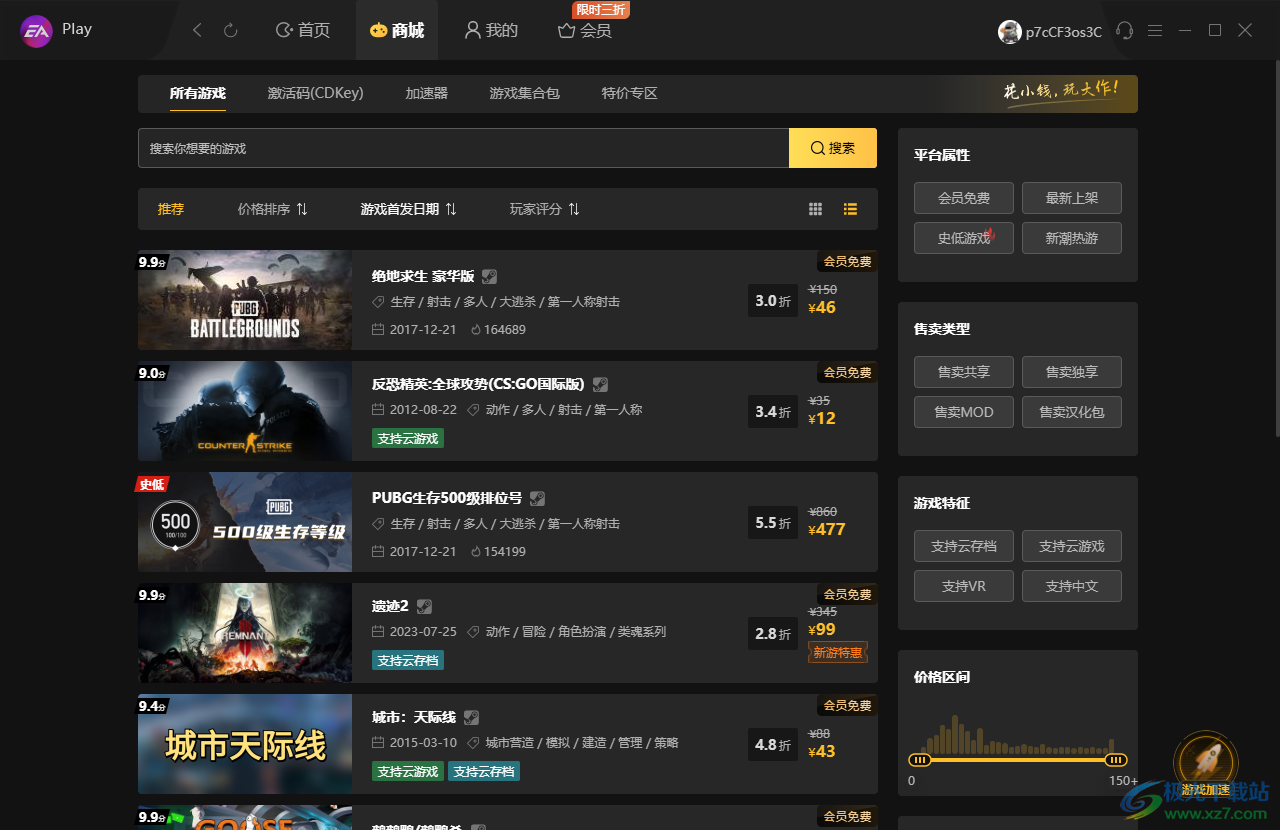Launch the 游戏加速 rocket icon

(1205, 765)
